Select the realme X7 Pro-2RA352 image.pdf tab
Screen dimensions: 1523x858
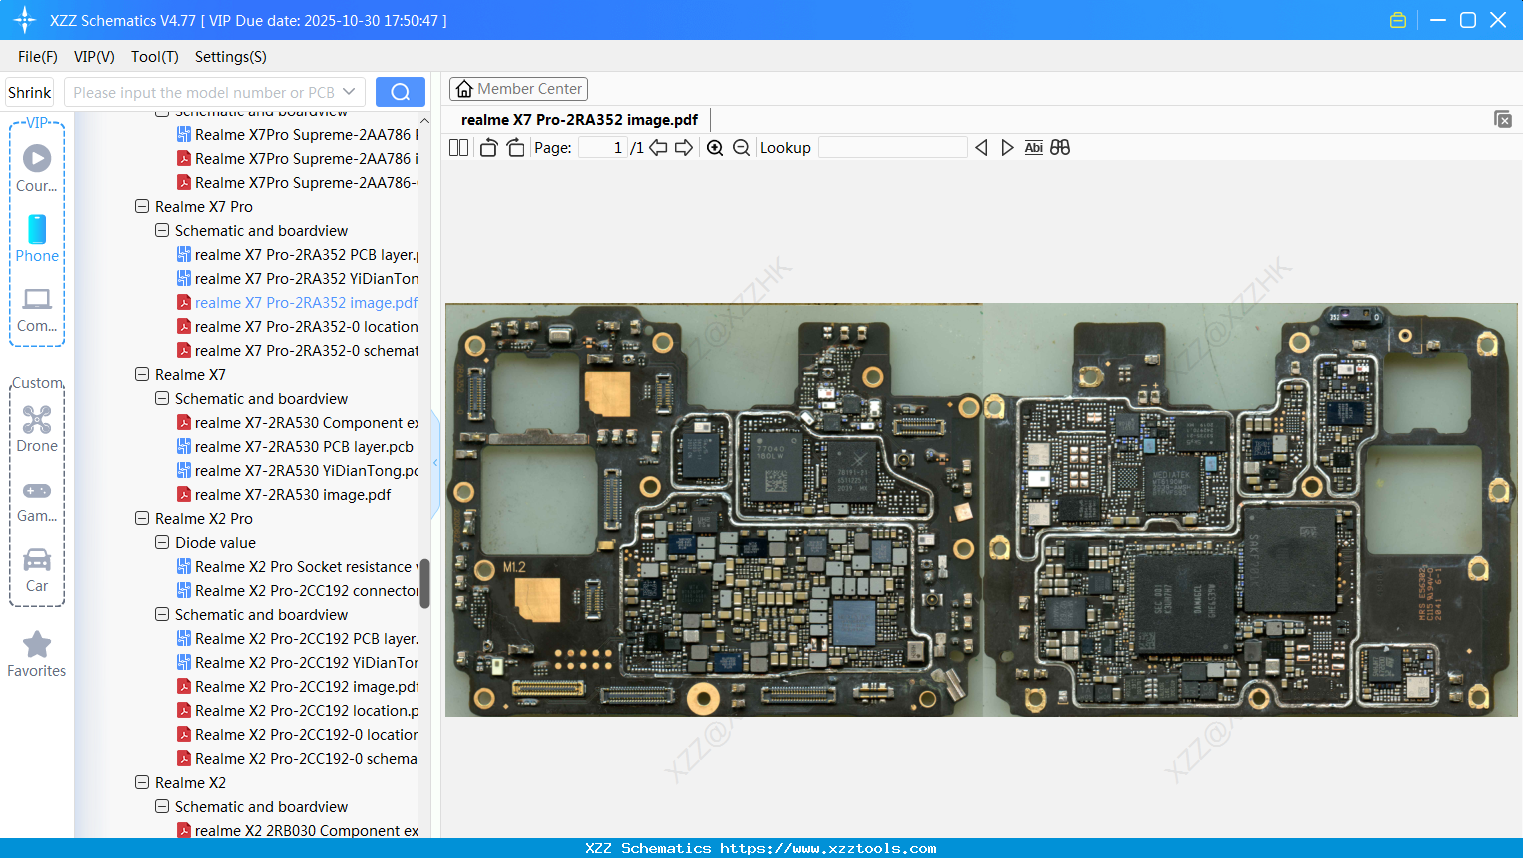[580, 120]
